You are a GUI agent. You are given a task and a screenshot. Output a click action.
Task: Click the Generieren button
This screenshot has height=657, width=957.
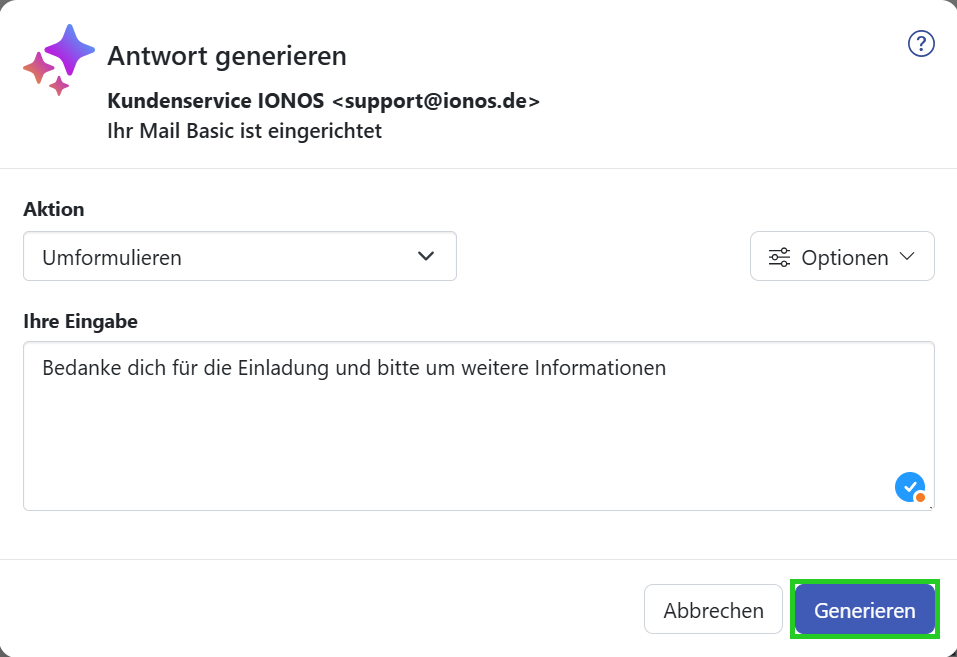pyautogui.click(x=865, y=609)
